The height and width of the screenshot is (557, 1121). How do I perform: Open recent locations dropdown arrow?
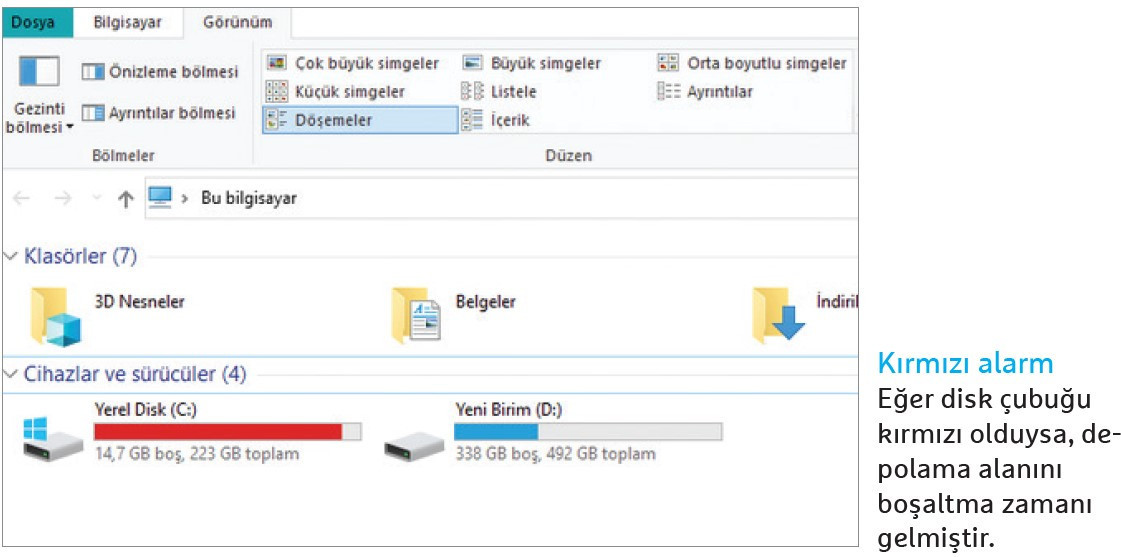97,198
